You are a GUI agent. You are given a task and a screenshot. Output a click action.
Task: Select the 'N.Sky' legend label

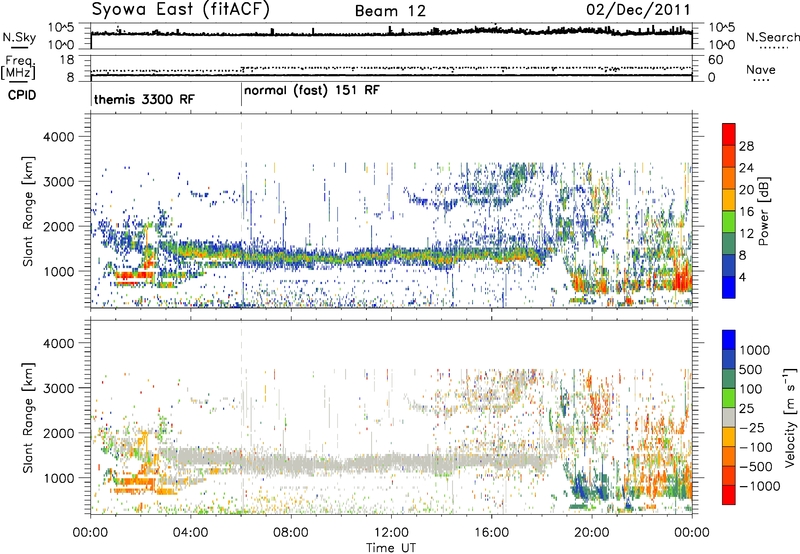pyautogui.click(x=19, y=37)
